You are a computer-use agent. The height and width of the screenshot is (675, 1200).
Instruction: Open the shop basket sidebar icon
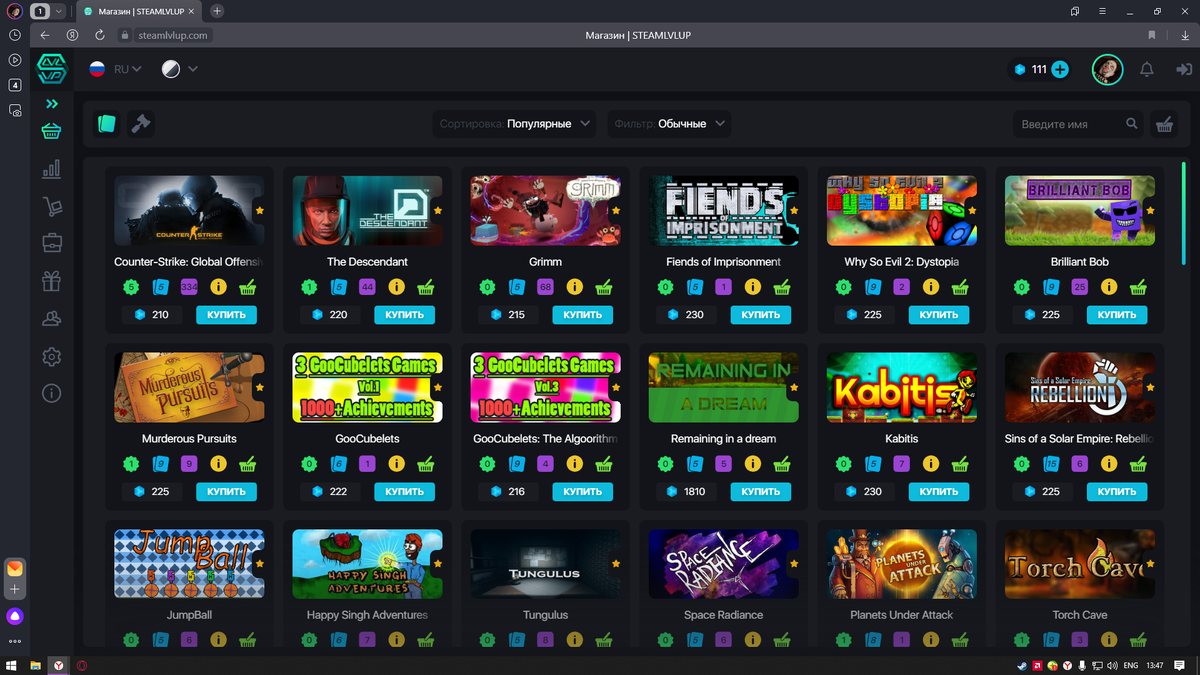pyautogui.click(x=52, y=131)
